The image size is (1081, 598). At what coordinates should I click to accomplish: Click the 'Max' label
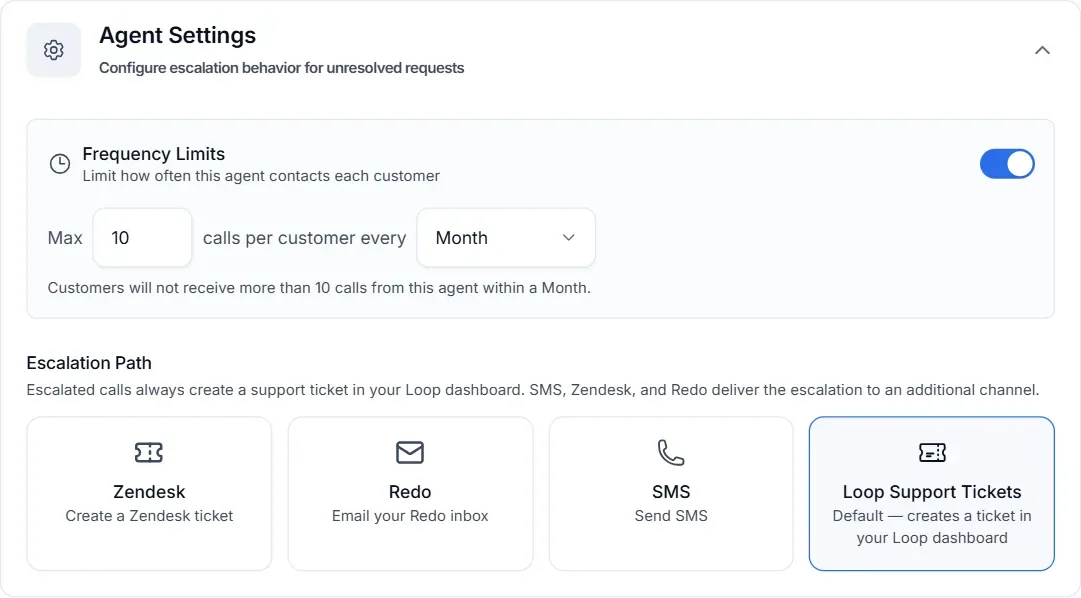pos(65,238)
